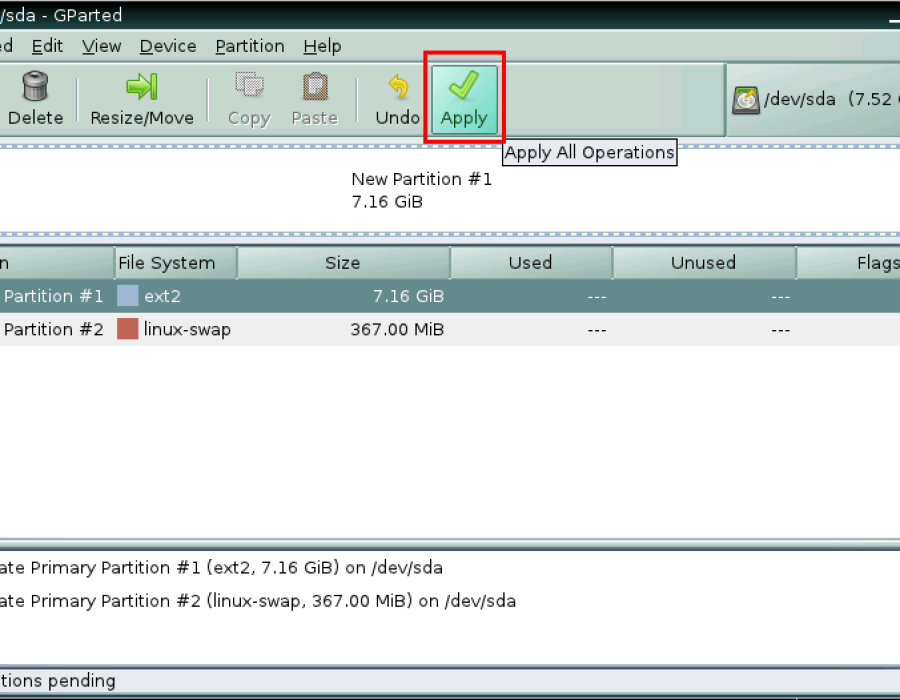Open the Help menu
Screen dimensions: 900x700
click(323, 46)
